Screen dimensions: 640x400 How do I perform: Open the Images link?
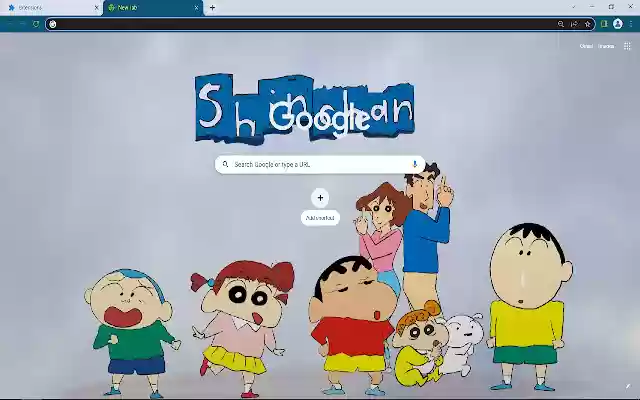[x=606, y=46]
